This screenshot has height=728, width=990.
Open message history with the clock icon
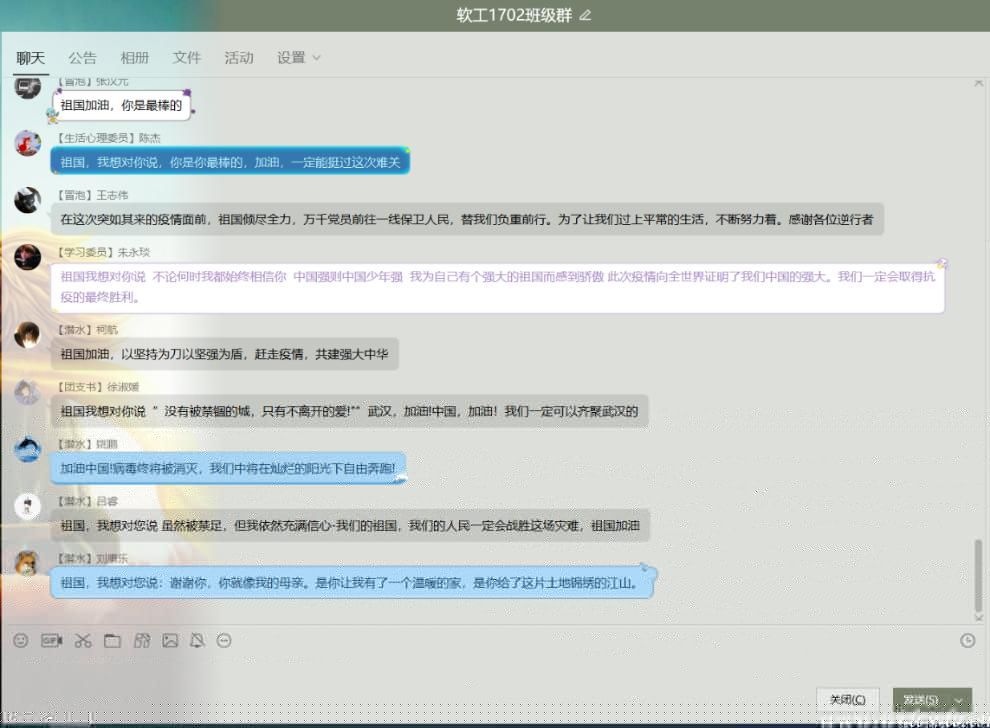pyautogui.click(x=967, y=640)
